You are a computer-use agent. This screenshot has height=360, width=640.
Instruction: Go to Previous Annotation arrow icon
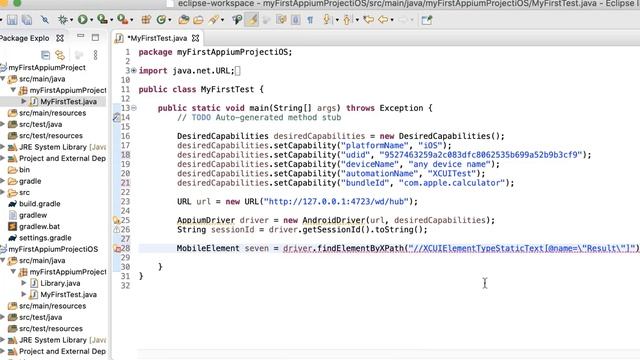coord(347,20)
